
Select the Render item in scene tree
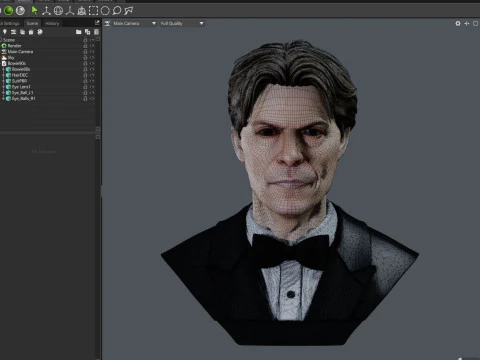(x=14, y=46)
